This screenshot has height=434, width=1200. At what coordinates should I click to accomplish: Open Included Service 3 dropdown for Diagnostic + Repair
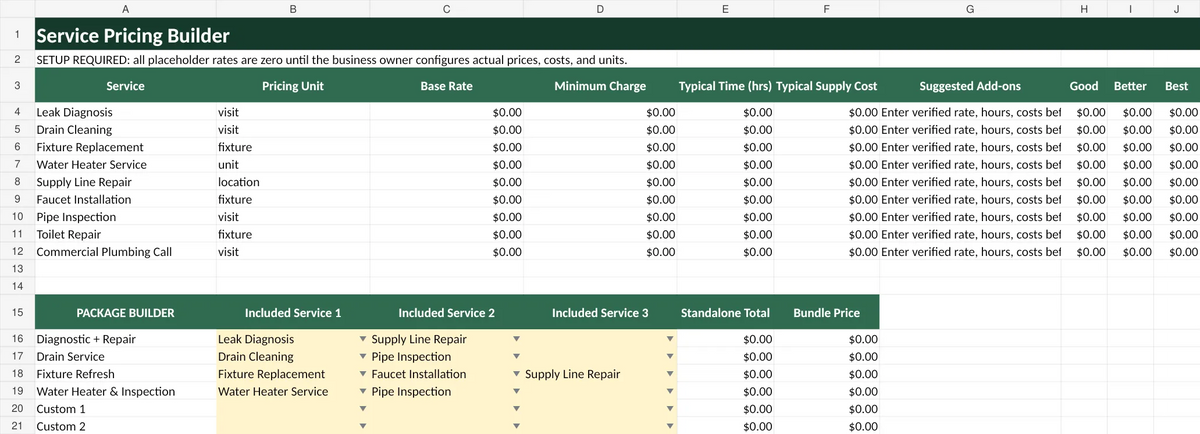click(670, 340)
